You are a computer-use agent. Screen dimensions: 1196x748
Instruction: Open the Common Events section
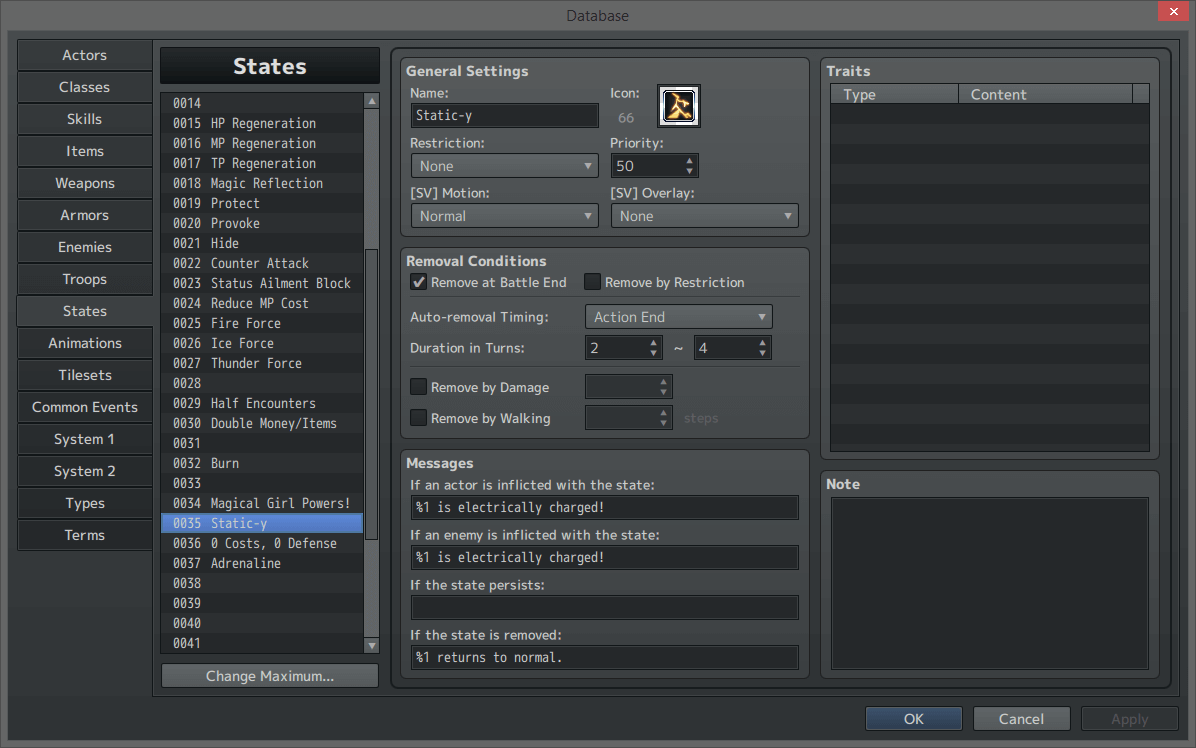pyautogui.click(x=84, y=407)
